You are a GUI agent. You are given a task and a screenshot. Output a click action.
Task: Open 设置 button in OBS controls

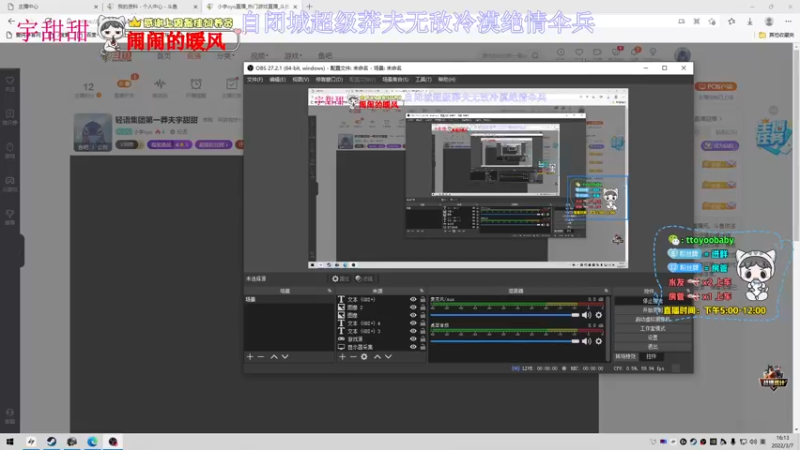653,338
